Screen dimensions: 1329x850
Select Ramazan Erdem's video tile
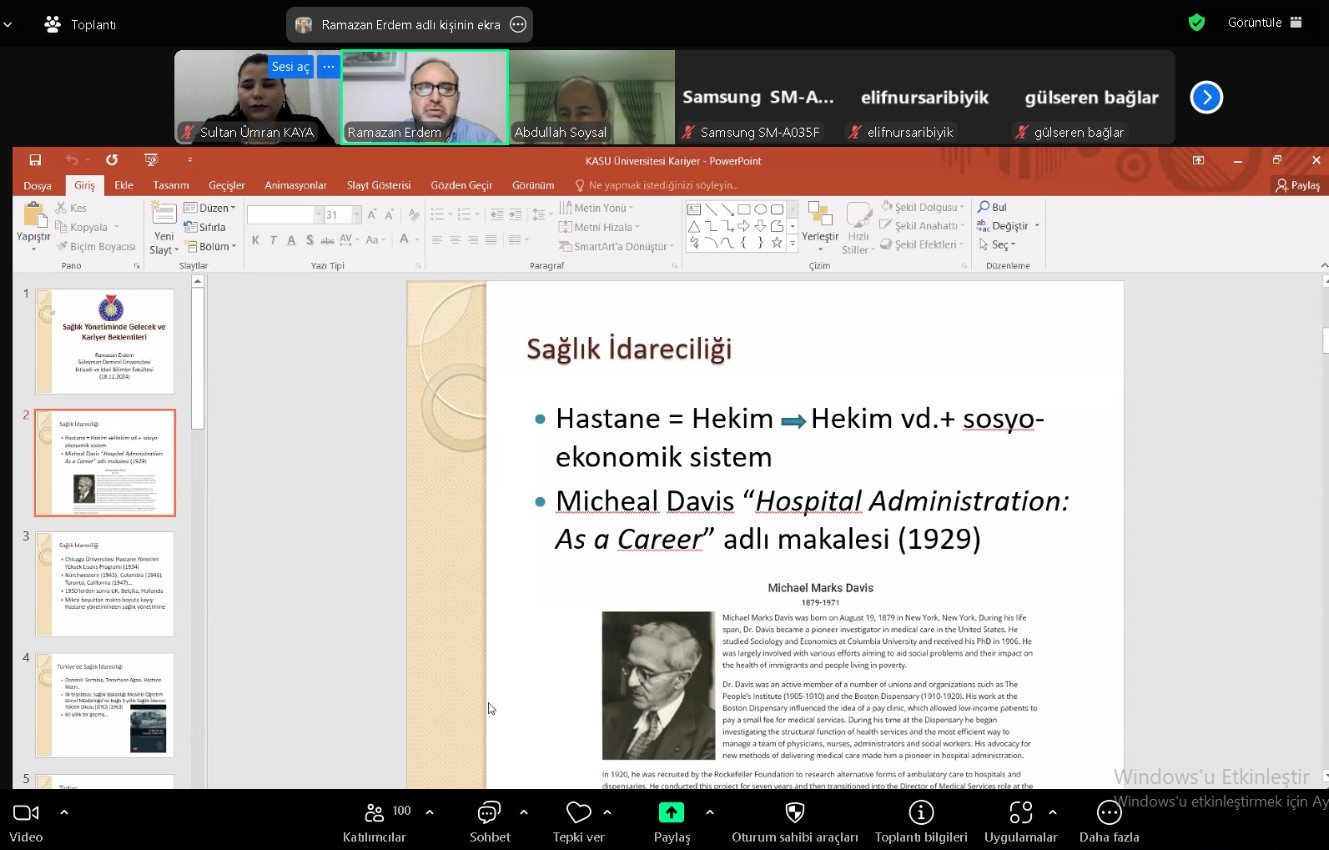click(x=424, y=97)
